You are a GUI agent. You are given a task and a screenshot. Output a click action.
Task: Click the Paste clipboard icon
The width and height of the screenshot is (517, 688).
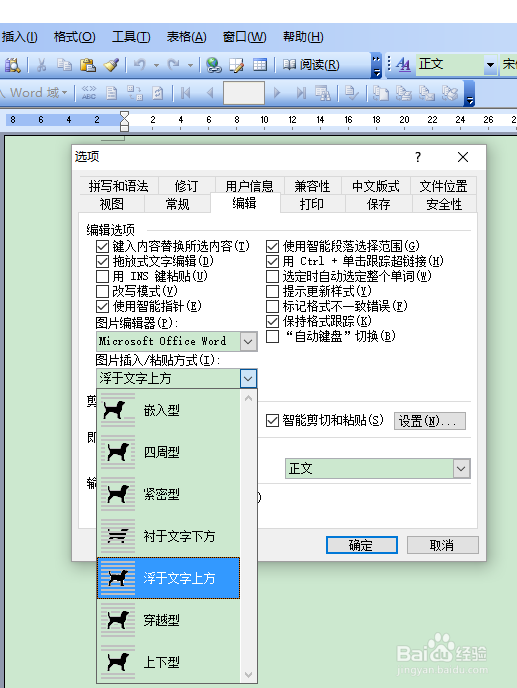[x=88, y=65]
